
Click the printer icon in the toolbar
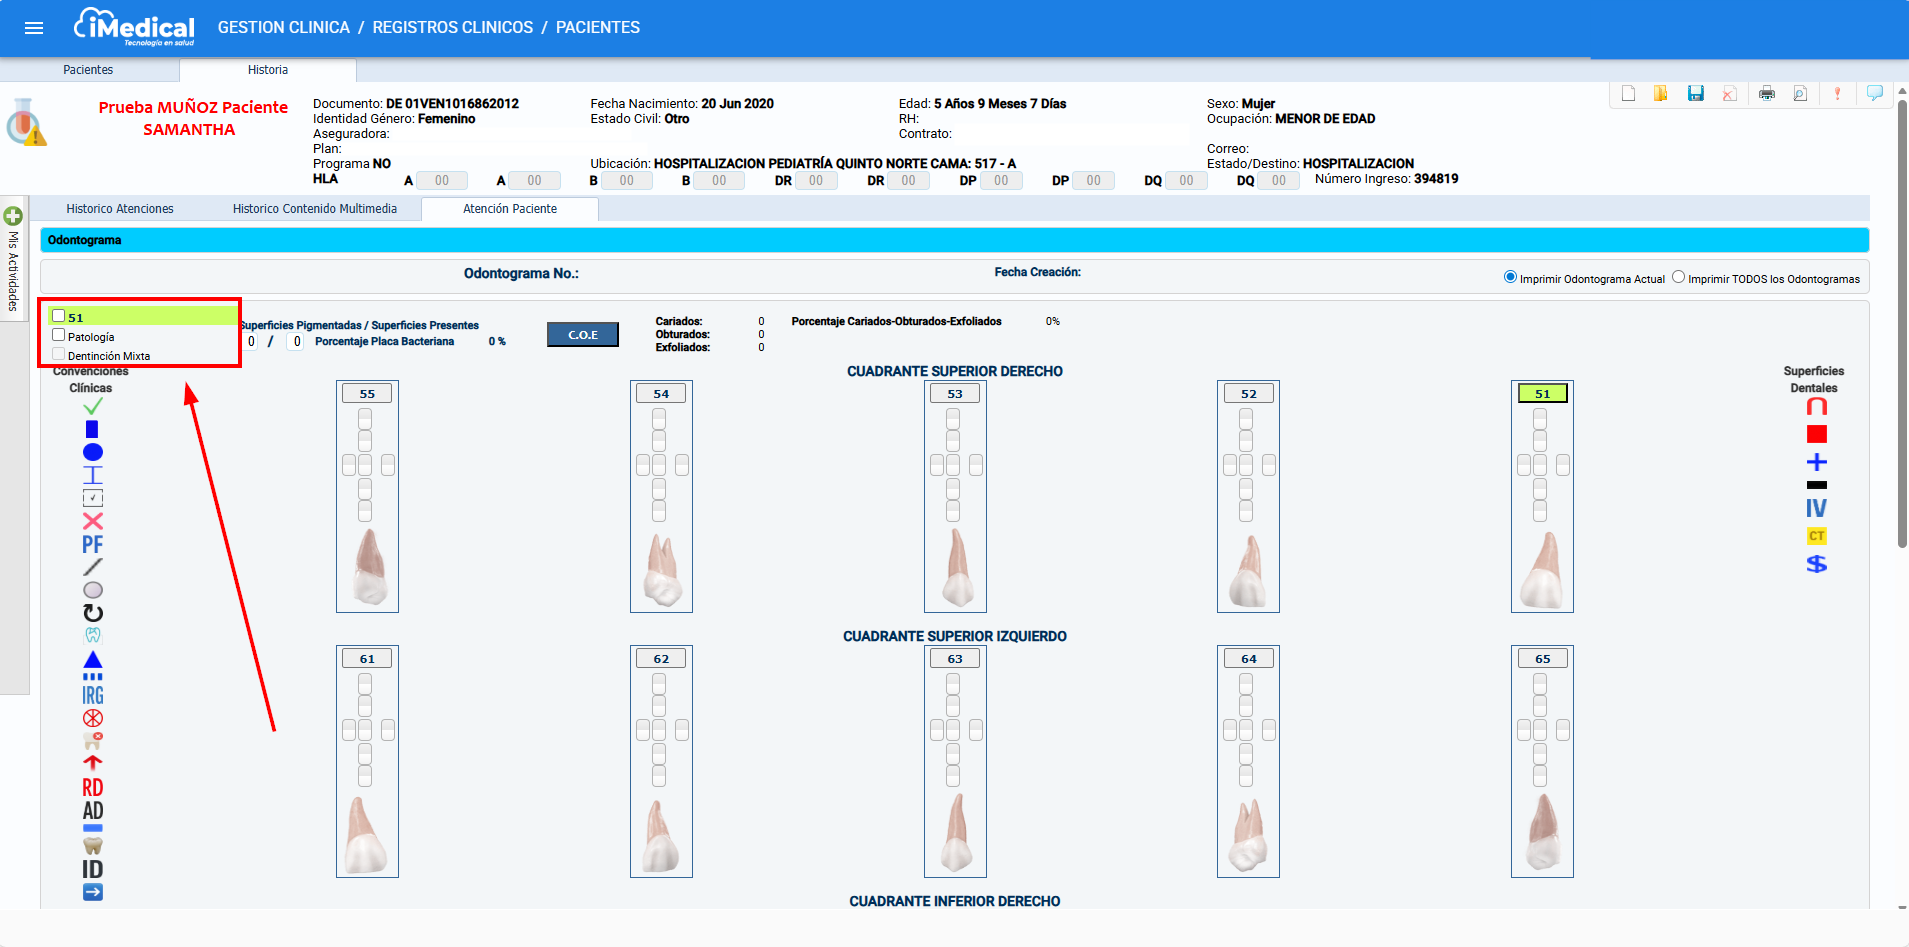tap(1766, 93)
